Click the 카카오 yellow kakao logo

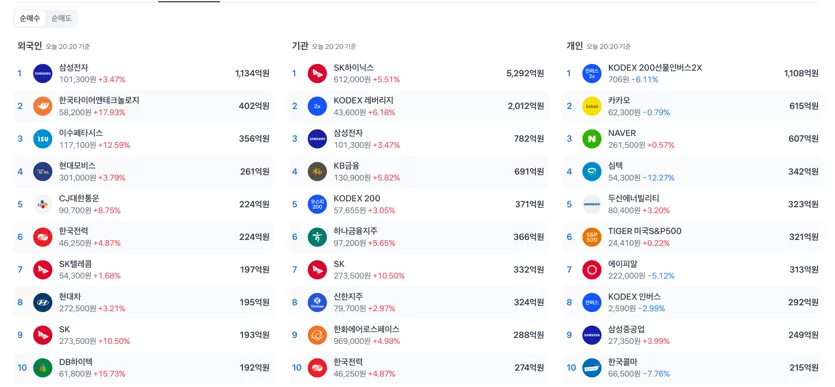coord(592,106)
